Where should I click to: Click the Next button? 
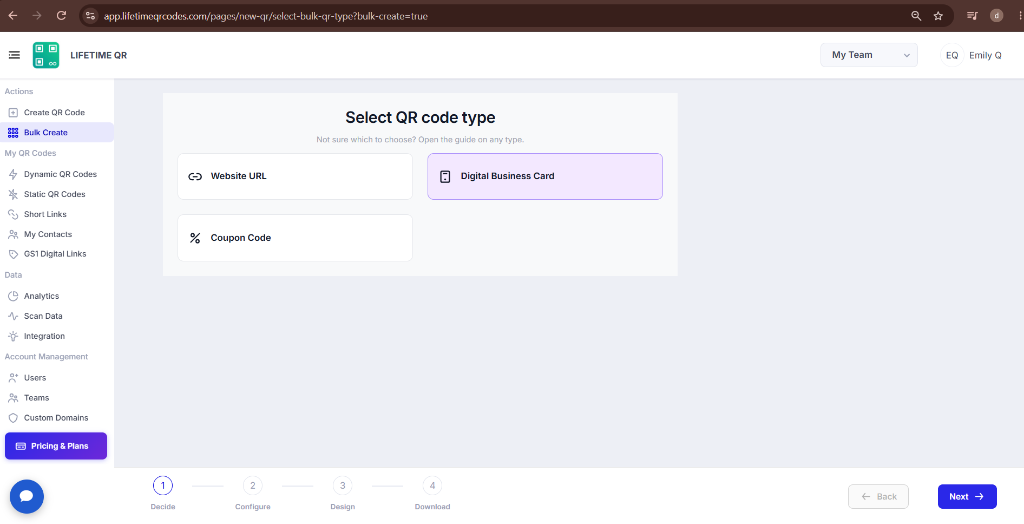[967, 497]
